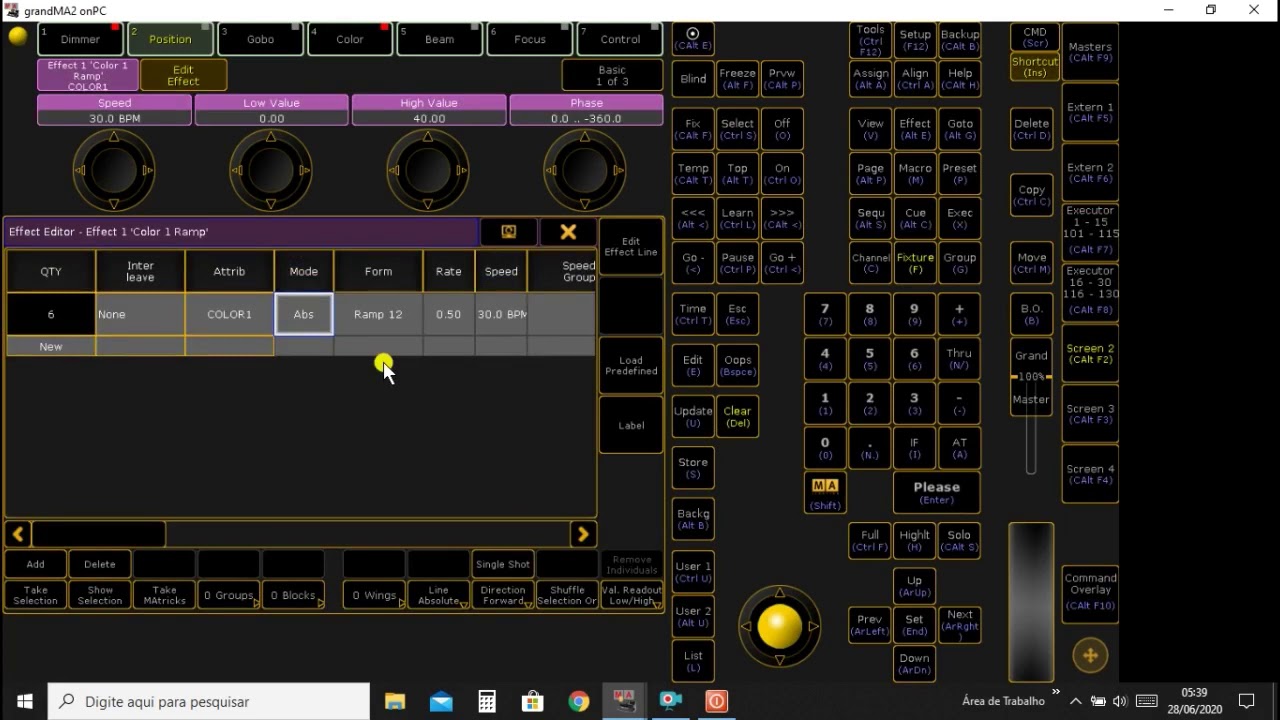Click the Store key
Screen dimensions: 1280x720
pyautogui.click(x=693, y=467)
